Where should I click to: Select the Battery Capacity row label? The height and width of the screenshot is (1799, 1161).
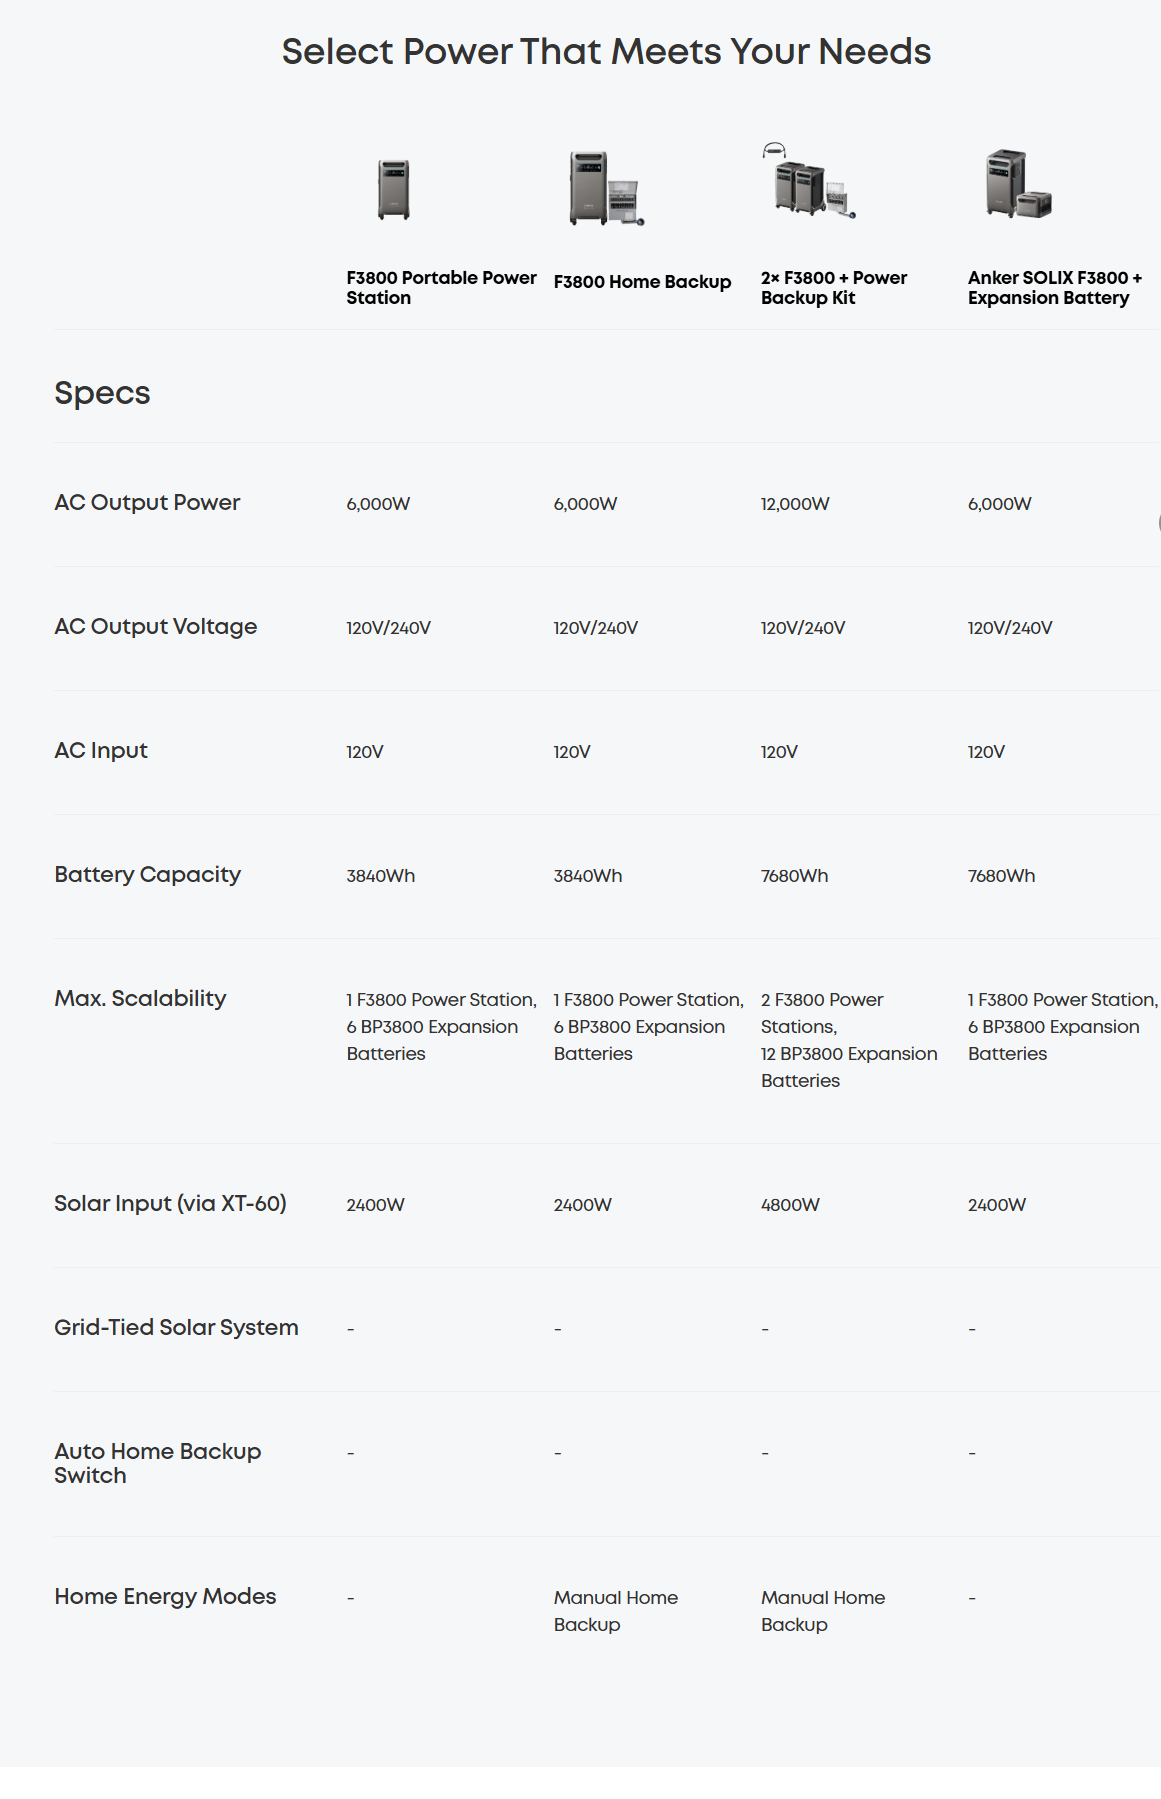pos(147,875)
